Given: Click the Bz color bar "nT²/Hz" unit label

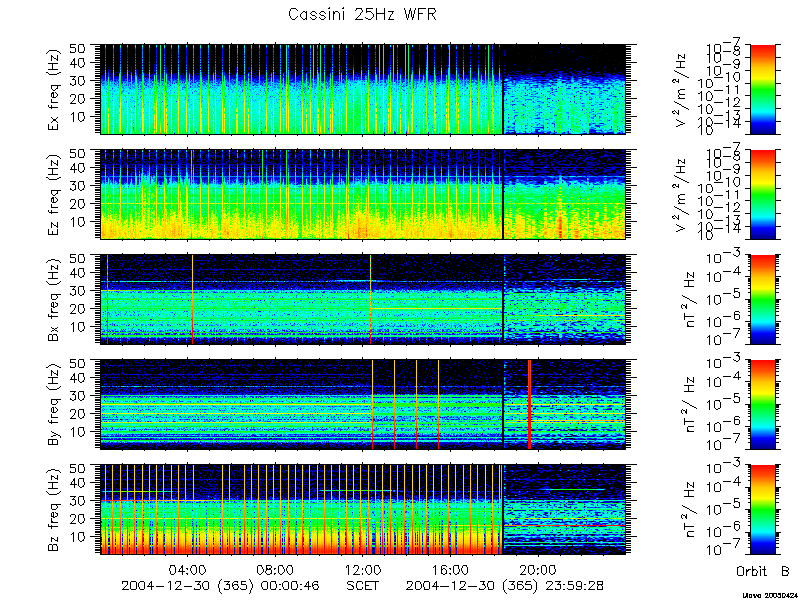Looking at the screenshot, I should pyautogui.click(x=690, y=510).
